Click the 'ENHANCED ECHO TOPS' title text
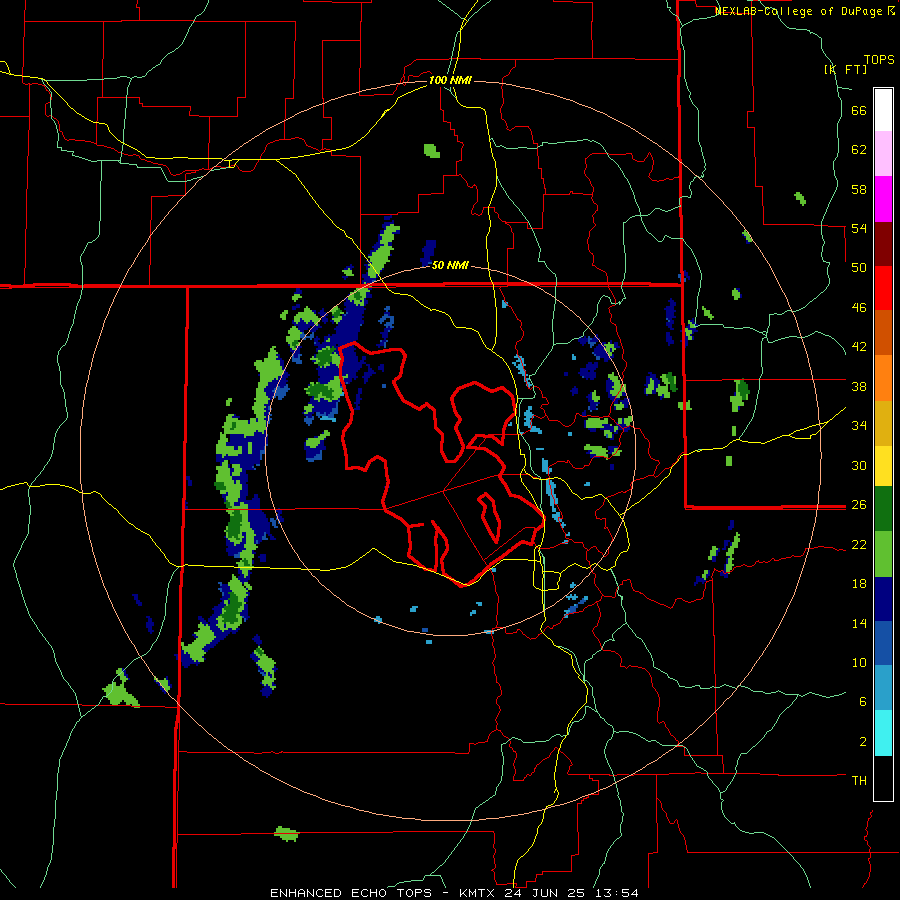 point(351,893)
